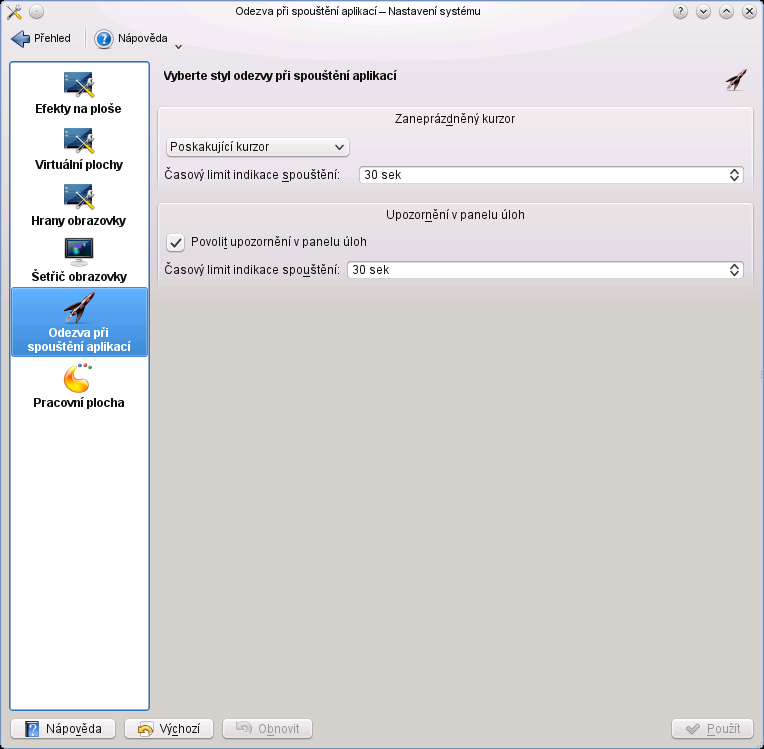Open the Pracovní plocha Plasma icon
764x749 pixels.
pyautogui.click(x=78, y=378)
